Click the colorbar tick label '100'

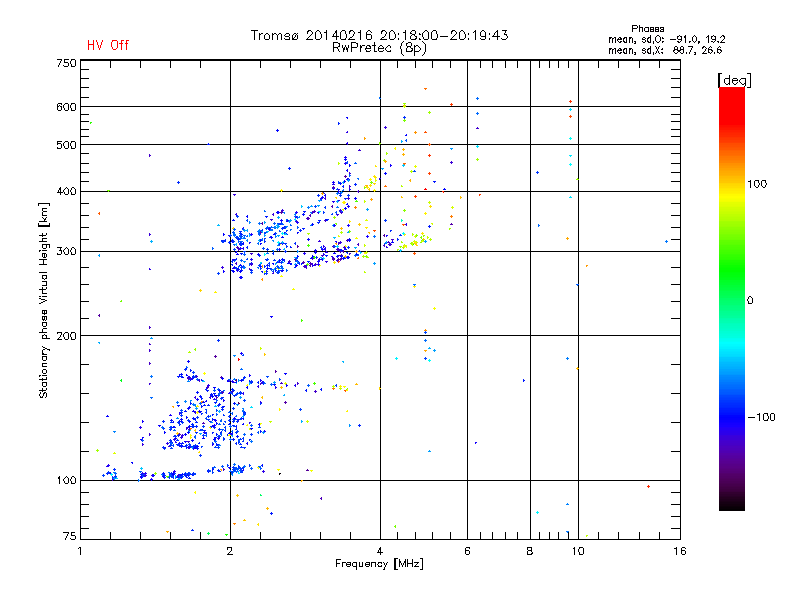pos(757,184)
